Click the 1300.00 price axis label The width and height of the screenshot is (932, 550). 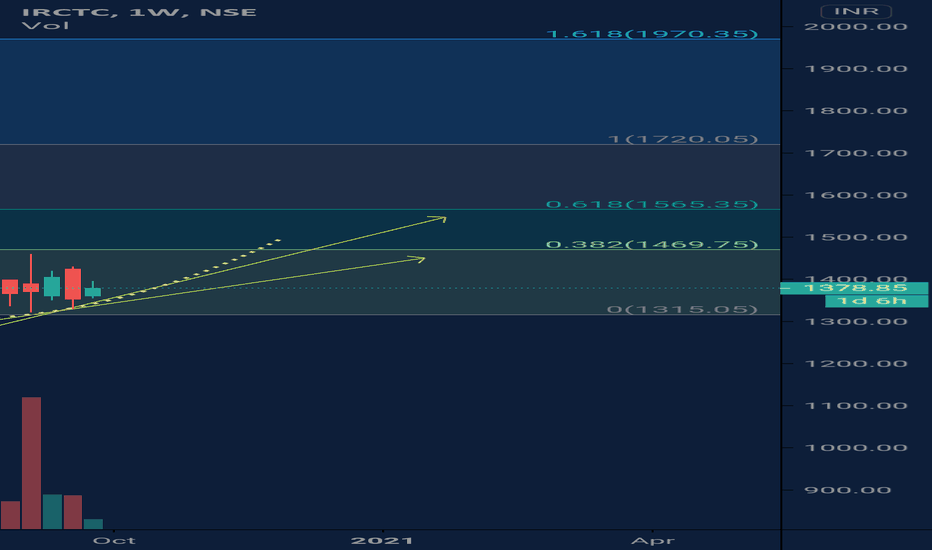[x=855, y=322]
